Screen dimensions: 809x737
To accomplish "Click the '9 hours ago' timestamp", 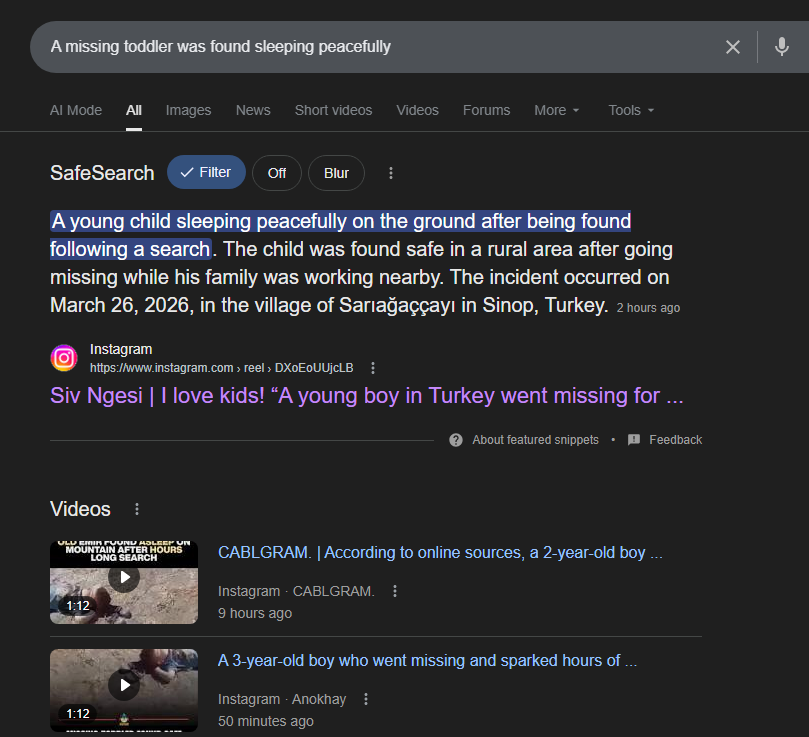I will click(x=255, y=613).
